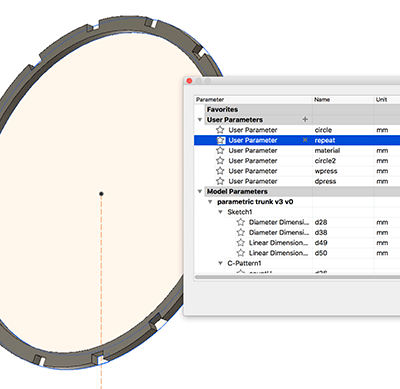Viewport: 400px width, 389px height.
Task: Click the mm unit for material
Action: (x=382, y=151)
